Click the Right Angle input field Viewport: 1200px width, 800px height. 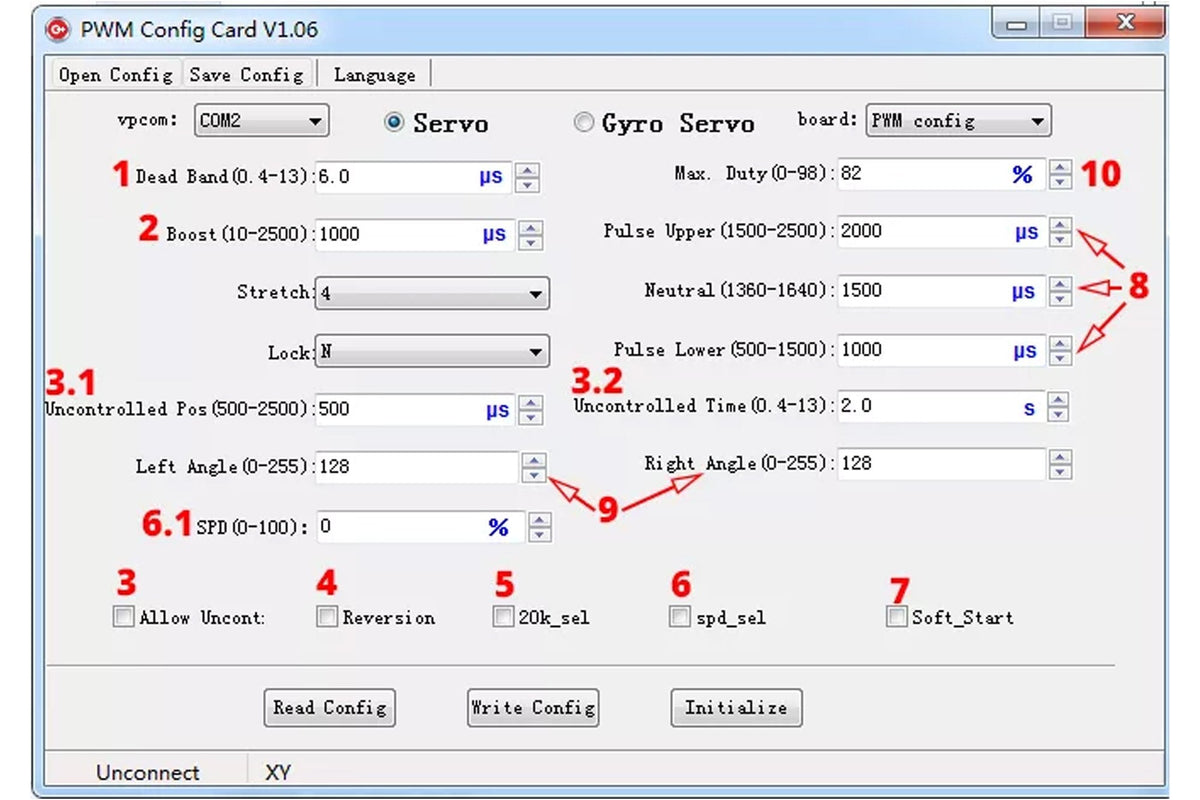click(x=941, y=464)
